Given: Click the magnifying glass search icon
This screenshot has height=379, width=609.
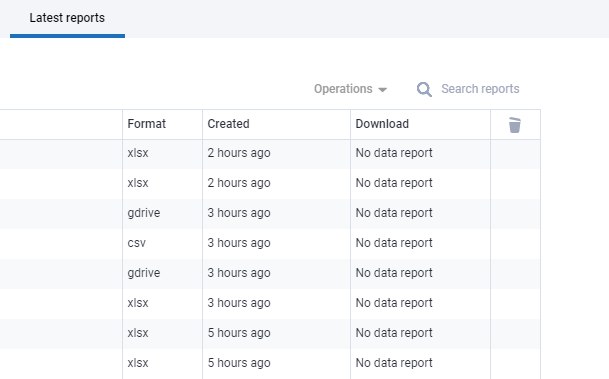Looking at the screenshot, I should tap(424, 89).
